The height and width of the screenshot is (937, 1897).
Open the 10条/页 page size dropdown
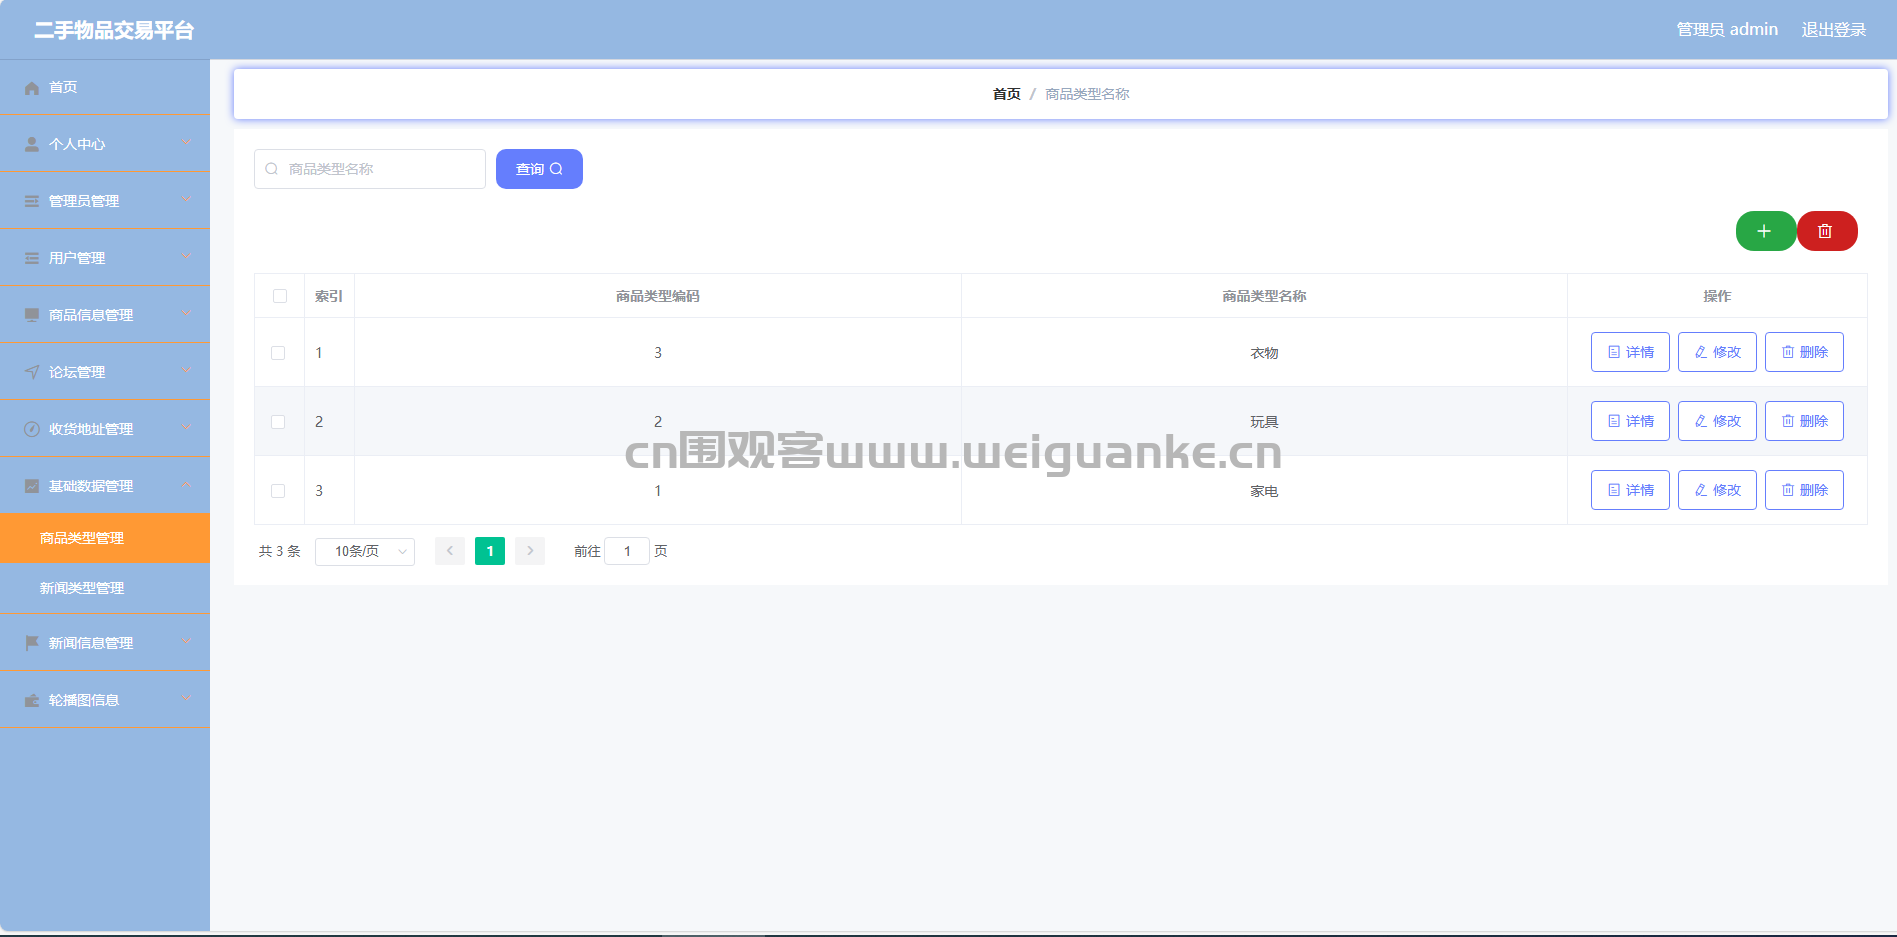[365, 552]
